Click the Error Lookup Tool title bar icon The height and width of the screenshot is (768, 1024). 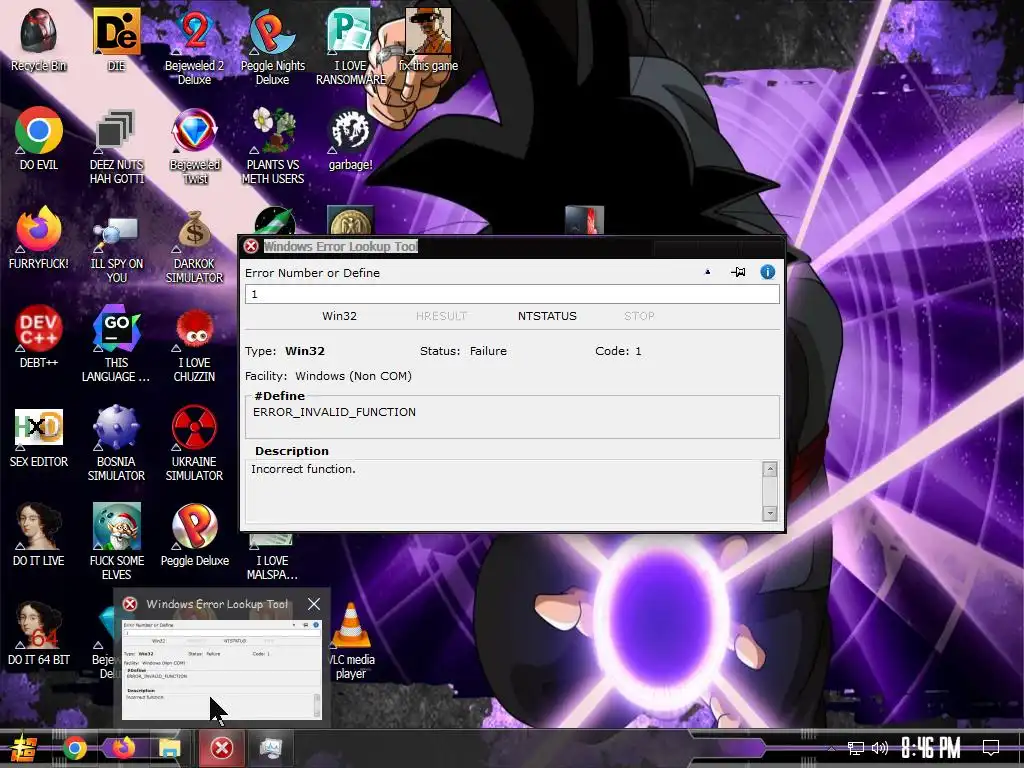tap(251, 246)
